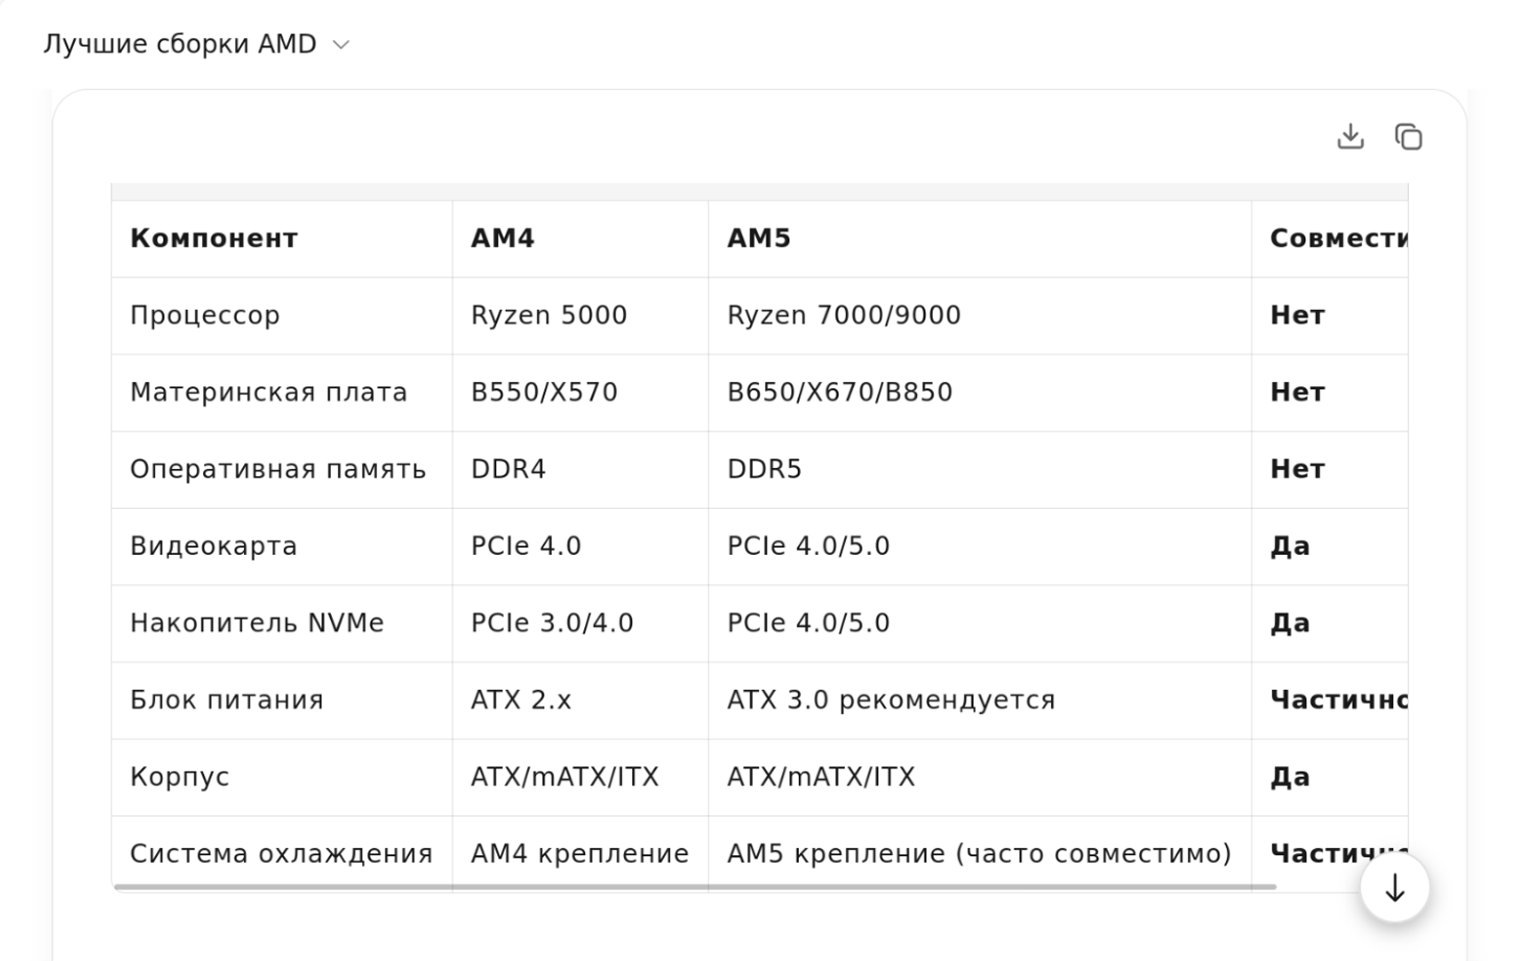Click the B650/X670/B850 cell
The width and height of the screenshot is (1520, 961).
pyautogui.click(x=839, y=392)
